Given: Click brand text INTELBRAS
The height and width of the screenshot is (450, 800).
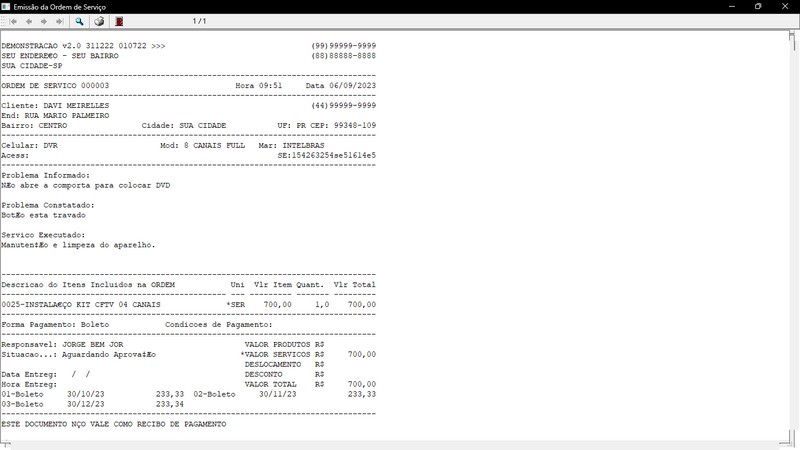Looking at the screenshot, I should [303, 145].
